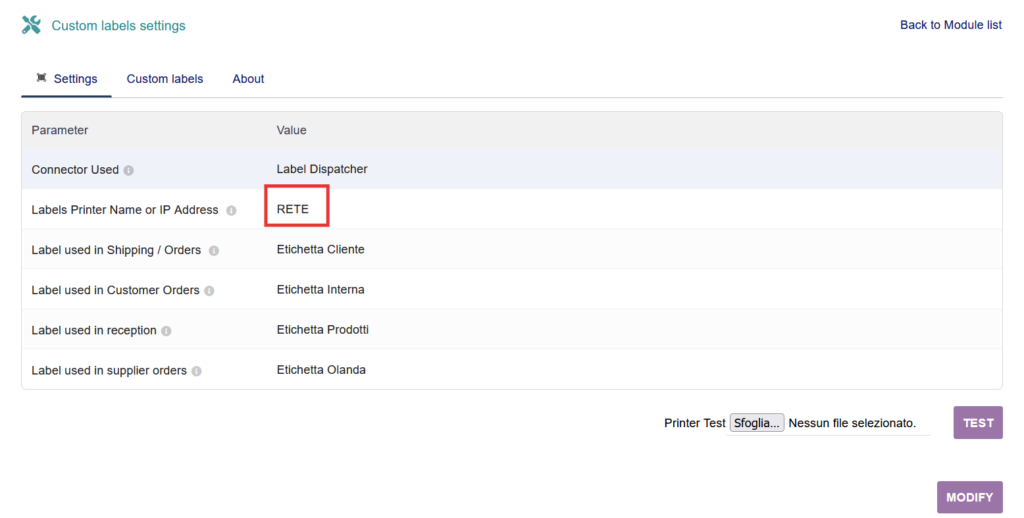Go back to Module list
This screenshot has width=1024, height=518.
point(950,25)
